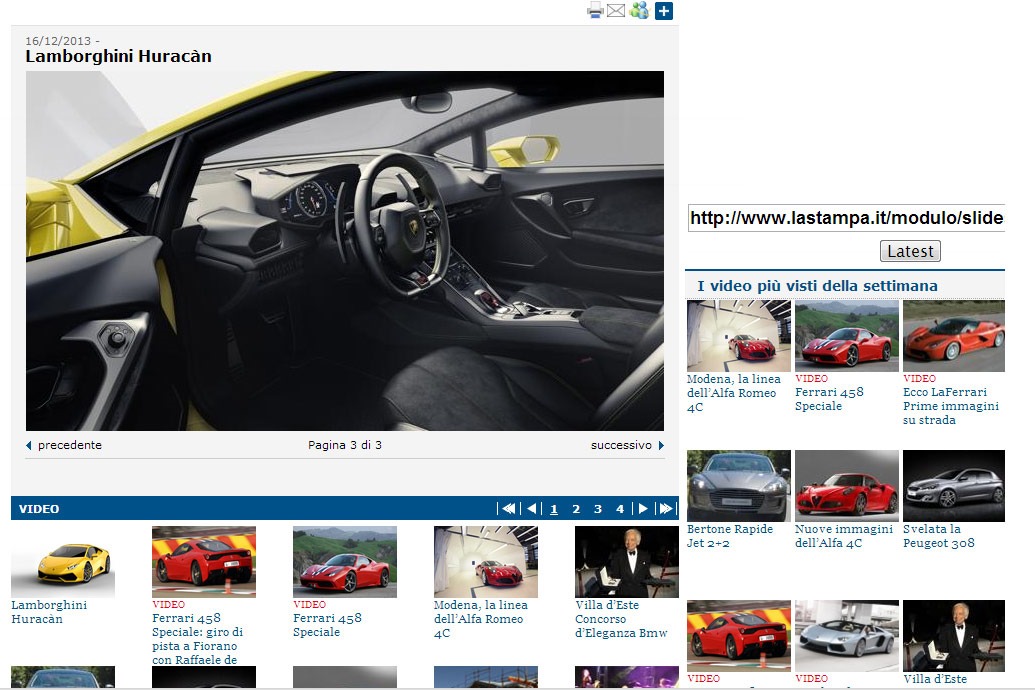Screen dimensions: 1035x690
Task: Advance to next slide with 'successivo'
Action: 626,445
